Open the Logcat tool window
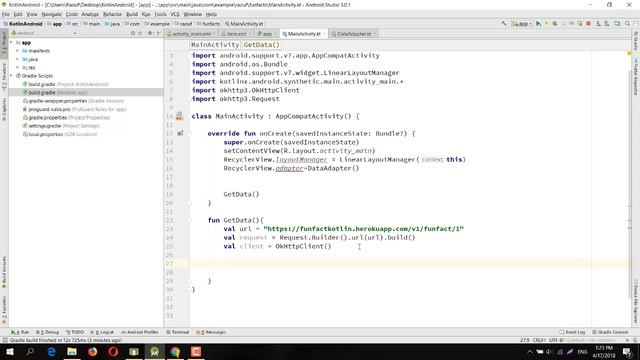This screenshot has width=640, height=360. pyautogui.click(x=102, y=332)
